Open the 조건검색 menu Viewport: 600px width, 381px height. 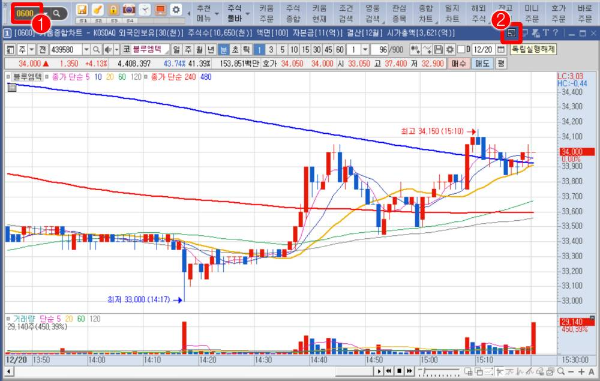point(346,13)
